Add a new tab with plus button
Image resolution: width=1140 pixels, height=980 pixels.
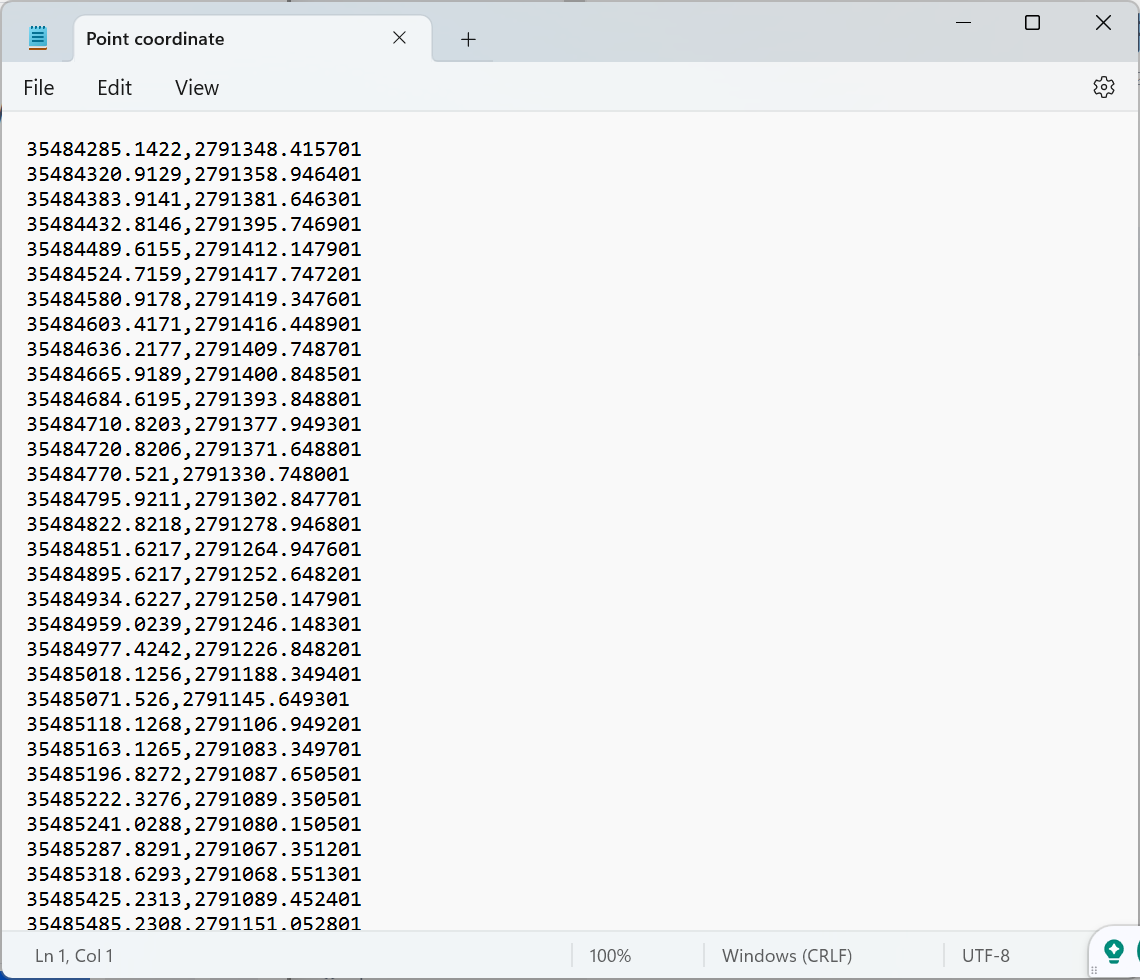[x=468, y=39]
